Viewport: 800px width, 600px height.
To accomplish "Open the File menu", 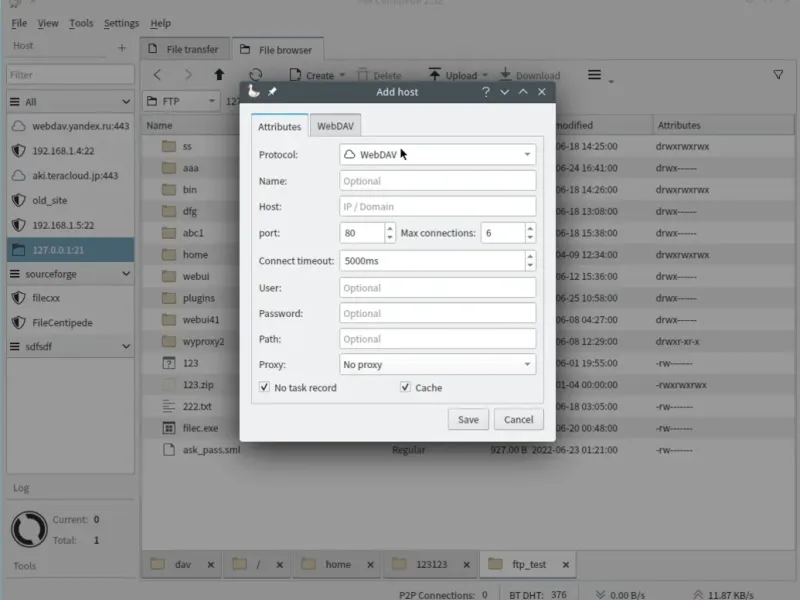I will (x=19, y=23).
